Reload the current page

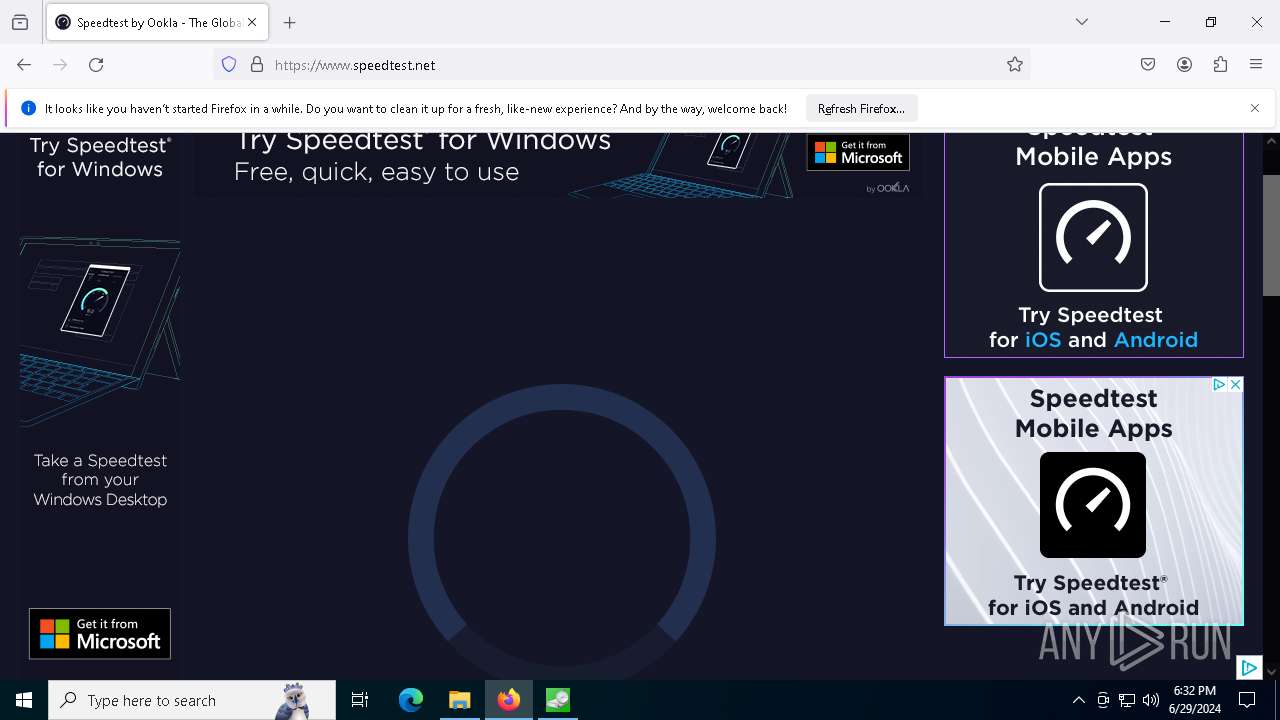pos(96,65)
